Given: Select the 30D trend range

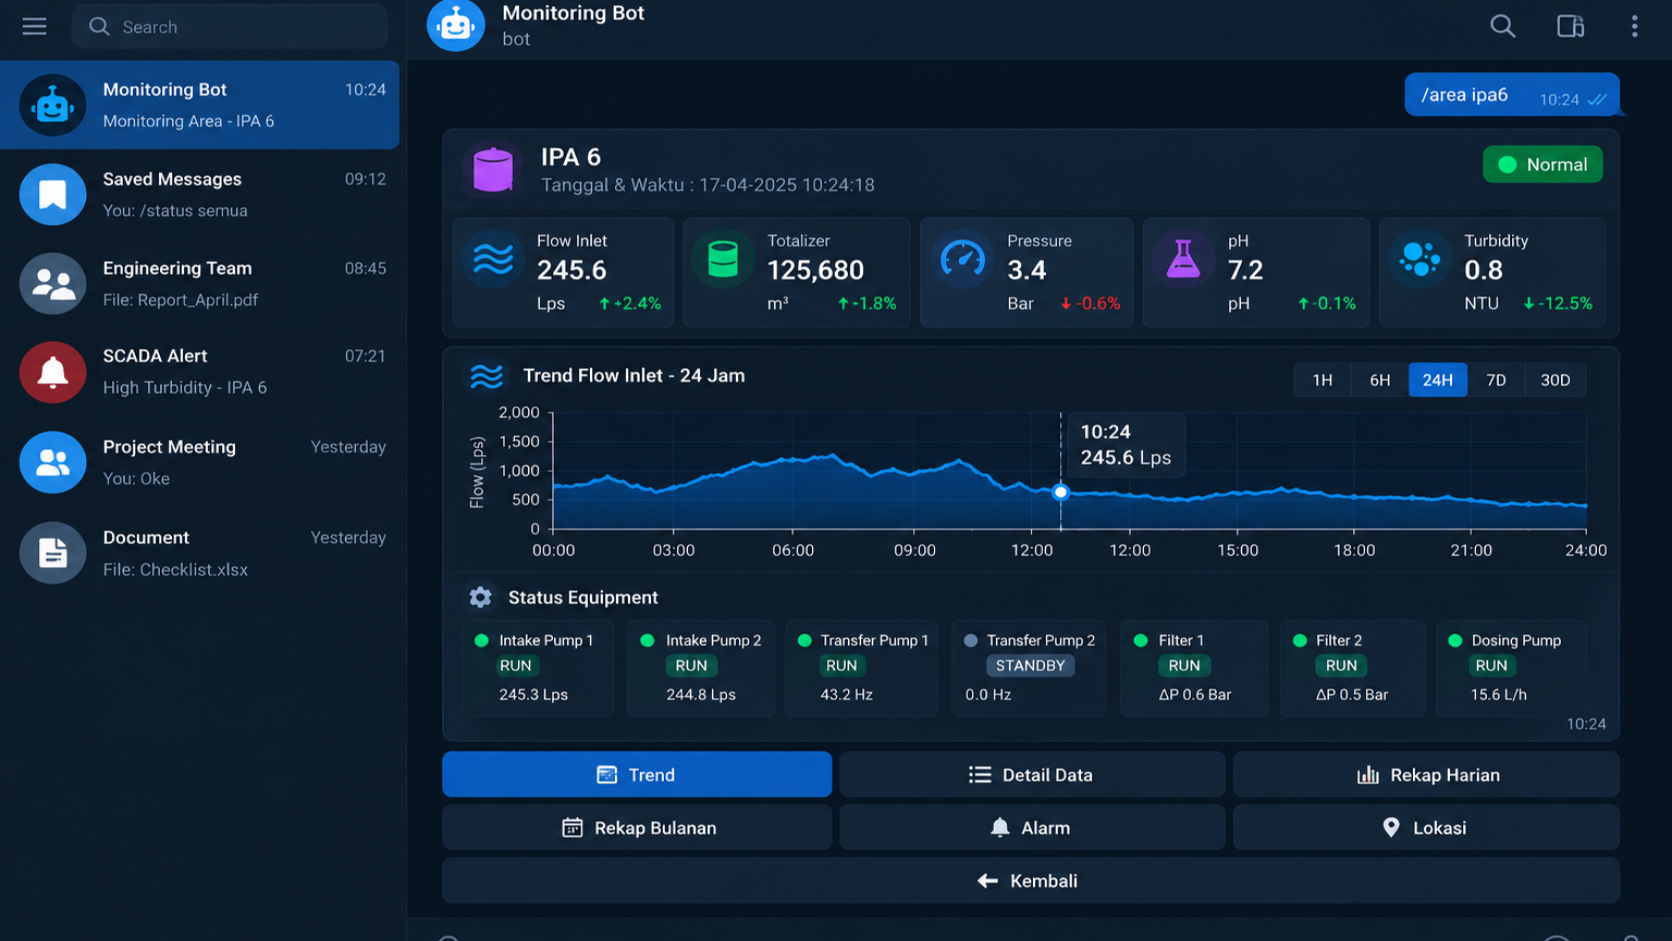Looking at the screenshot, I should point(1555,380).
